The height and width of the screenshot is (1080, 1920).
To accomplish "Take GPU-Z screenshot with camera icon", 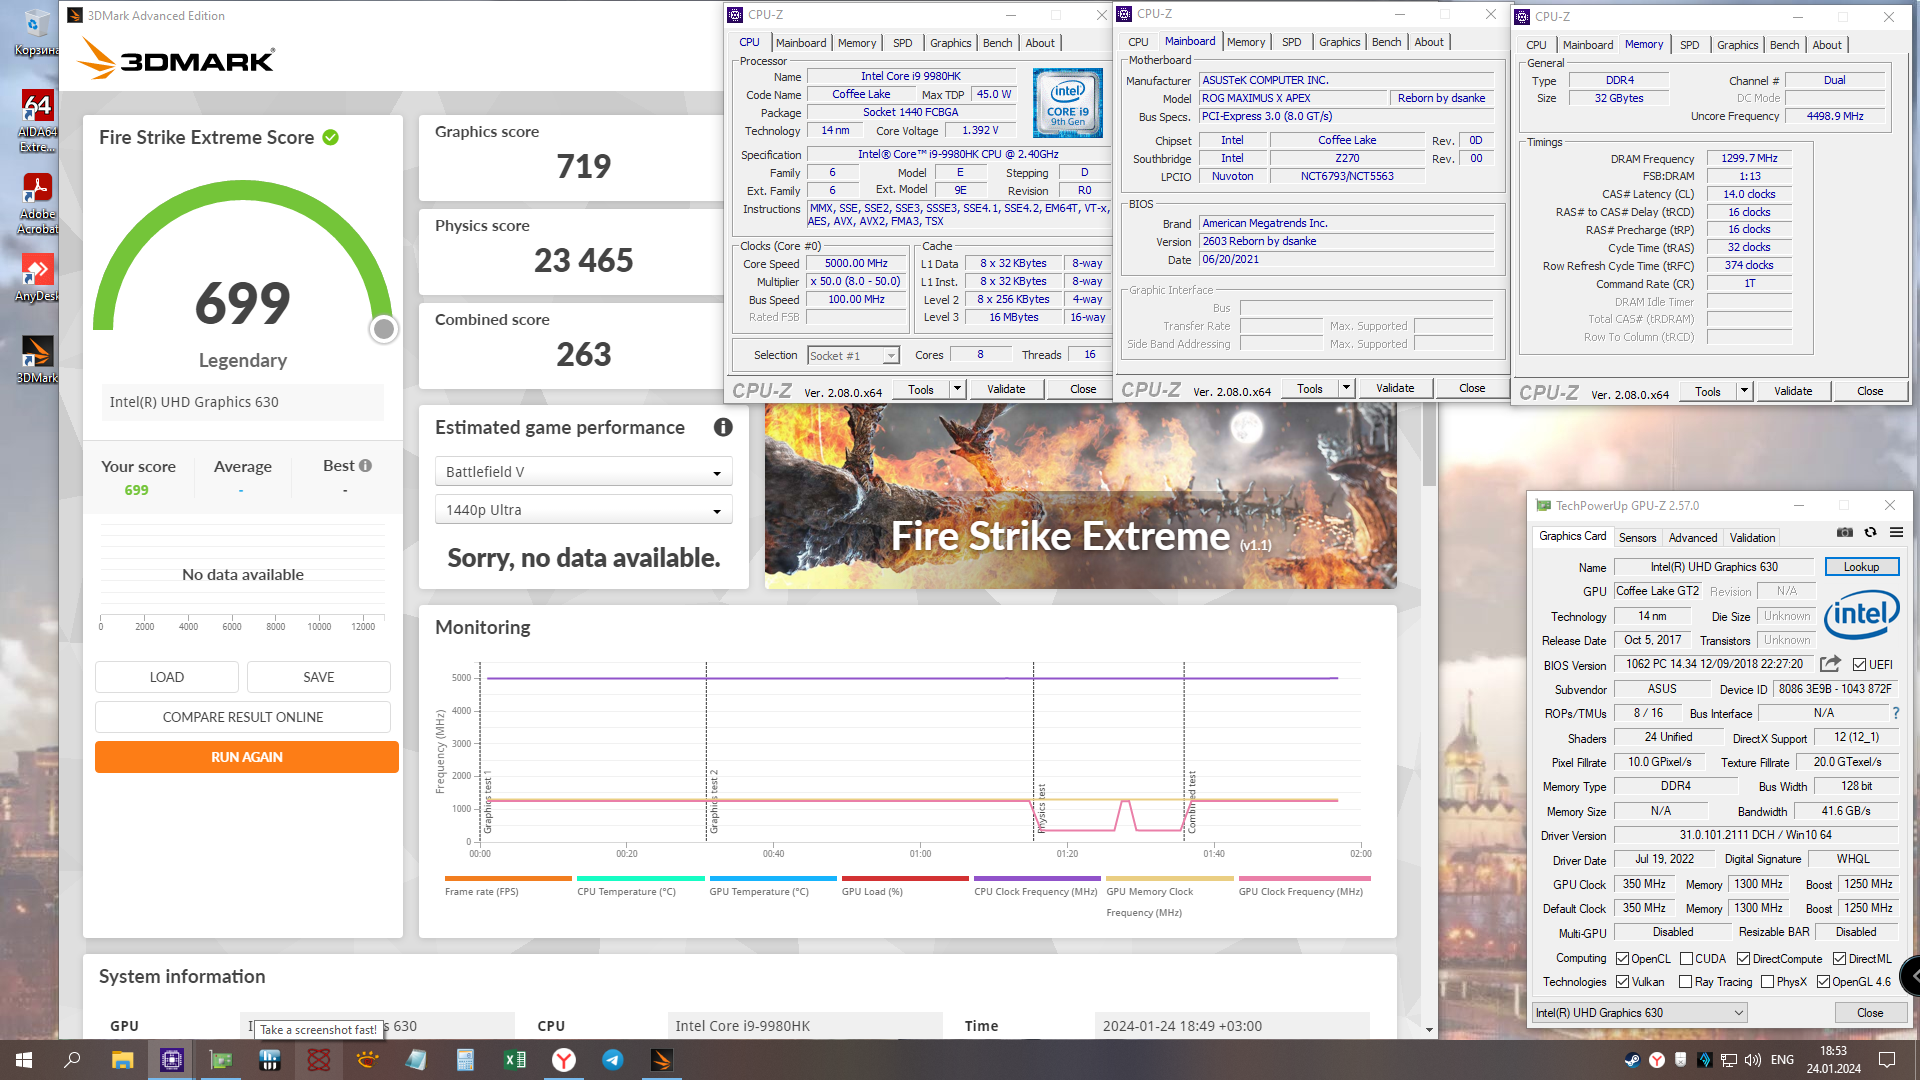I will [1845, 532].
